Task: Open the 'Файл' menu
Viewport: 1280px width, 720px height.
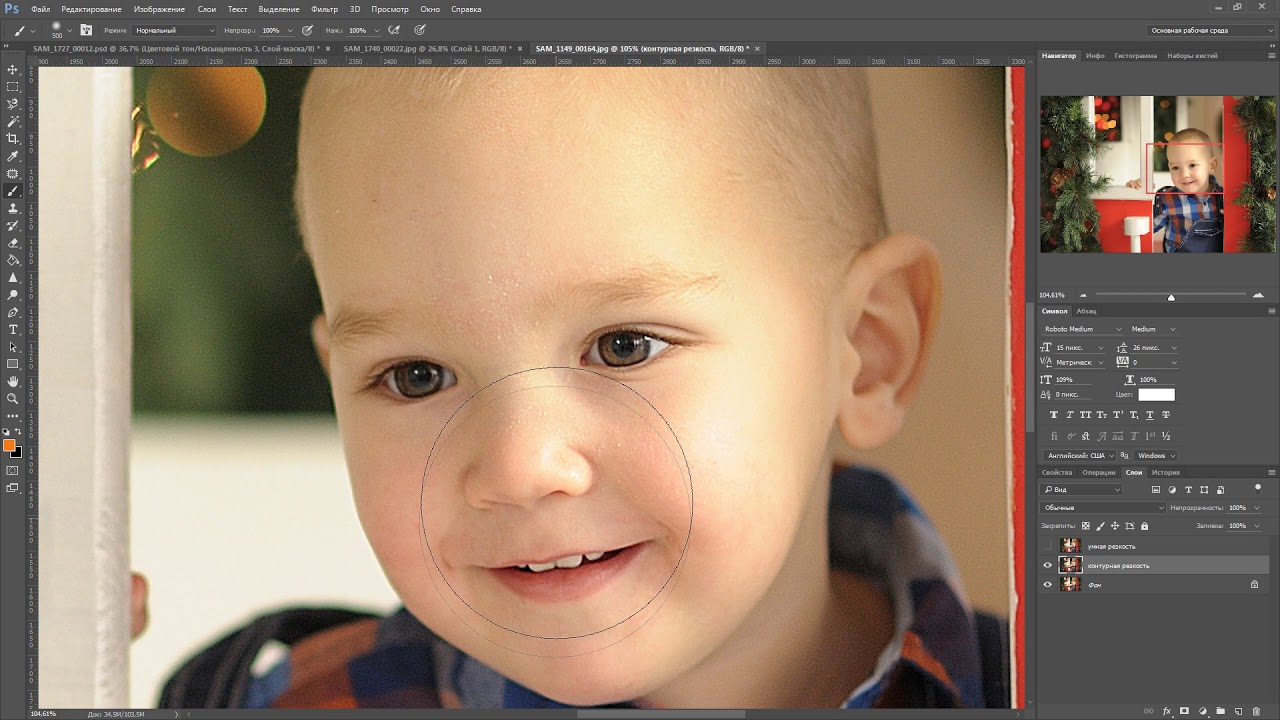Action: (40, 9)
